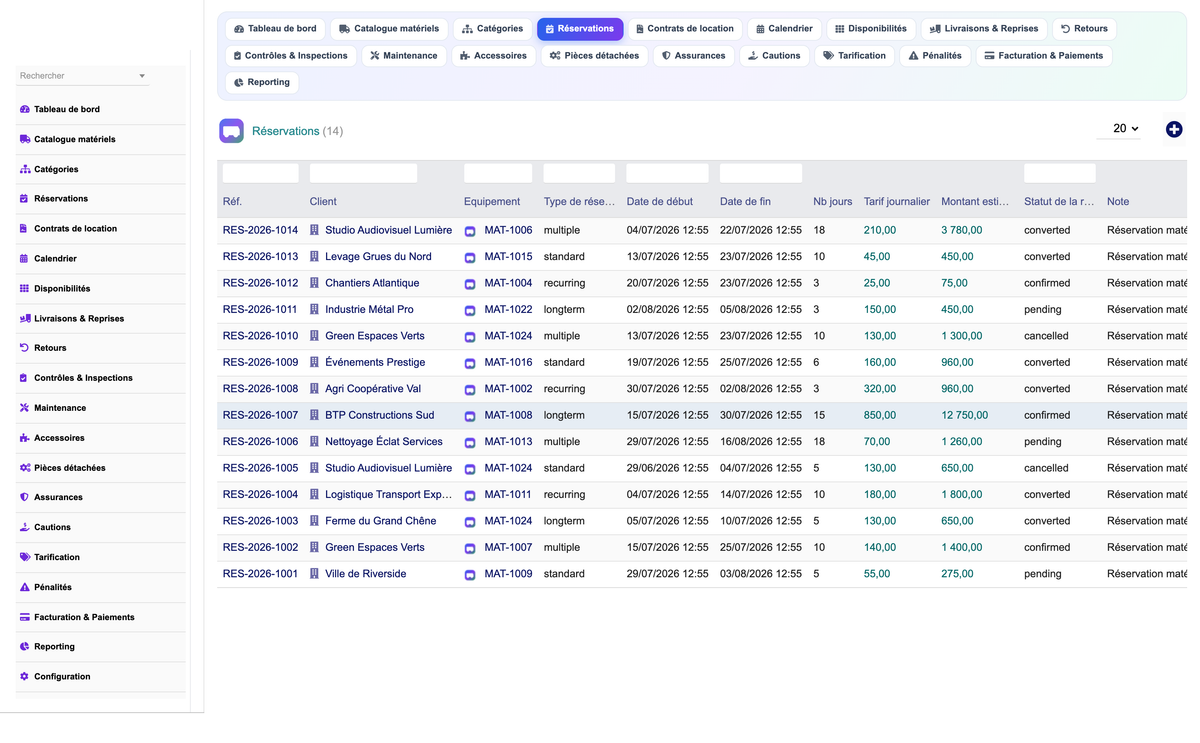
Task: Click the equipment icon next to MAT-1022
Action: click(x=470, y=310)
